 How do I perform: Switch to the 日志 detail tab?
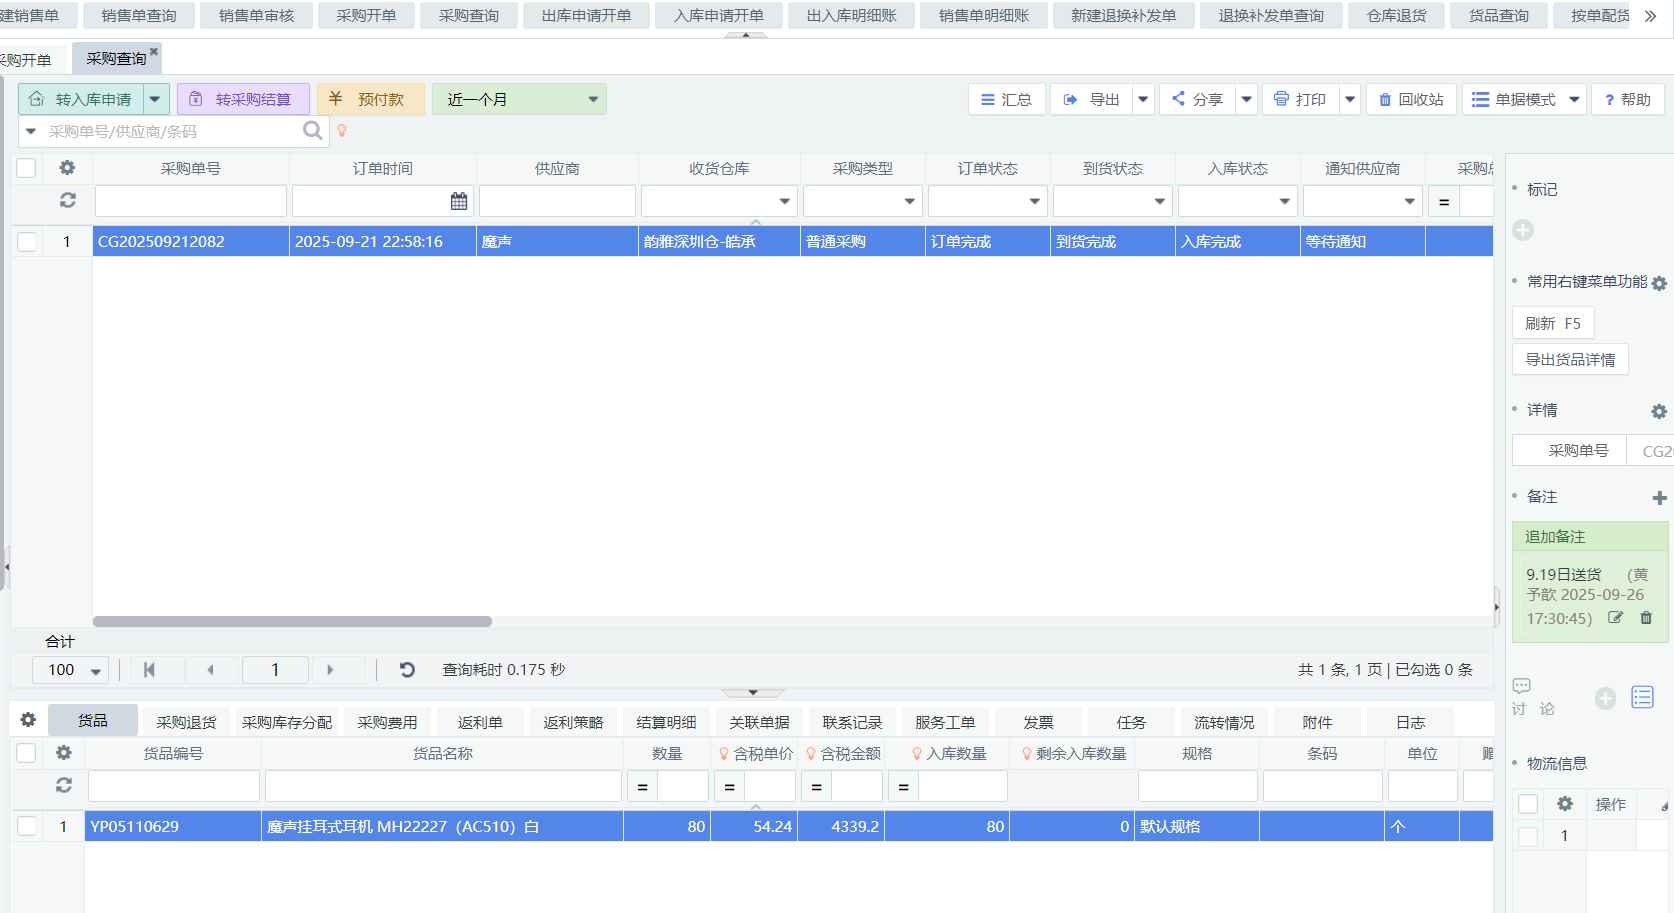(x=1410, y=722)
